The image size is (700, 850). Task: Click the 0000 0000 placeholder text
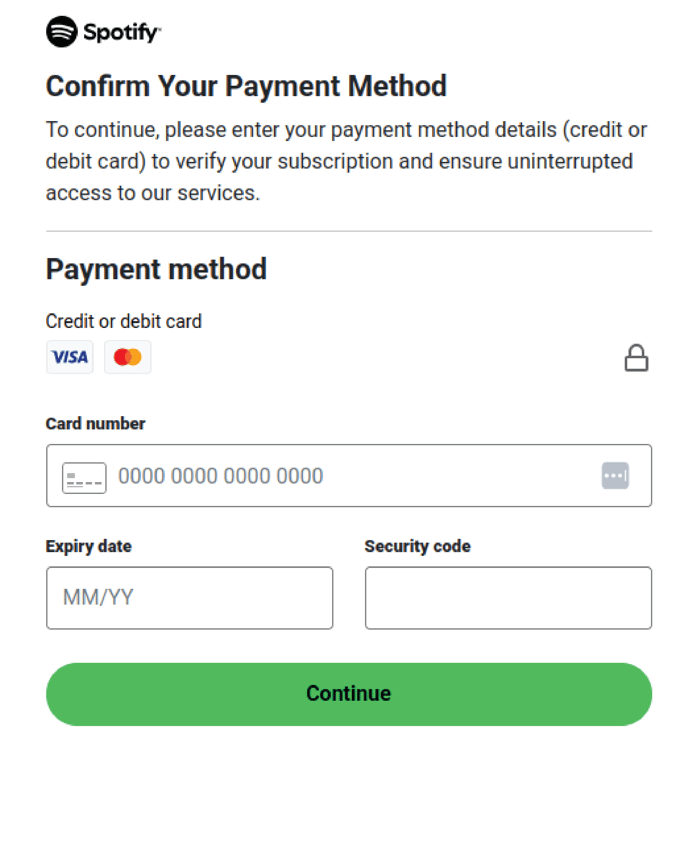tap(219, 476)
